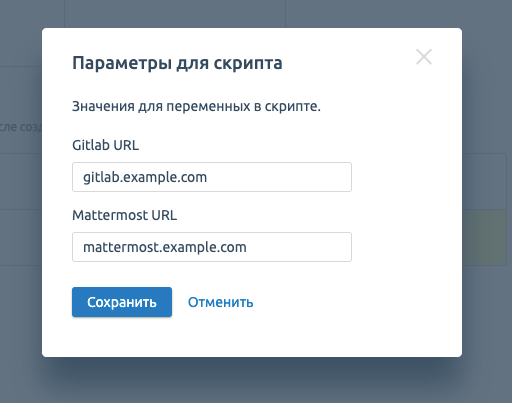Image resolution: width=512 pixels, height=403 pixels.
Task: Click the Параметры для скрипта heading
Action: click(x=177, y=63)
